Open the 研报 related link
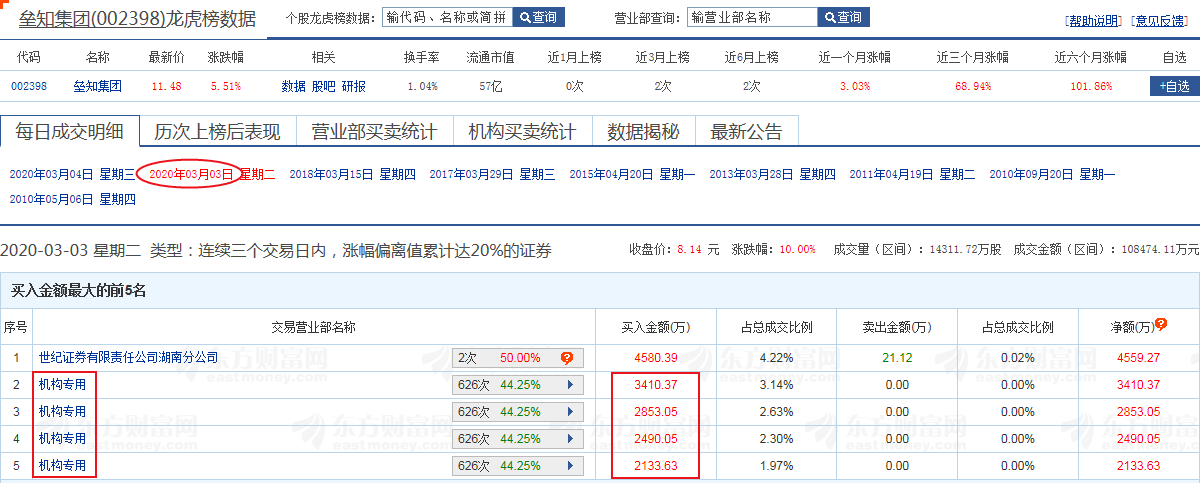1202x483 pixels. pos(354,86)
